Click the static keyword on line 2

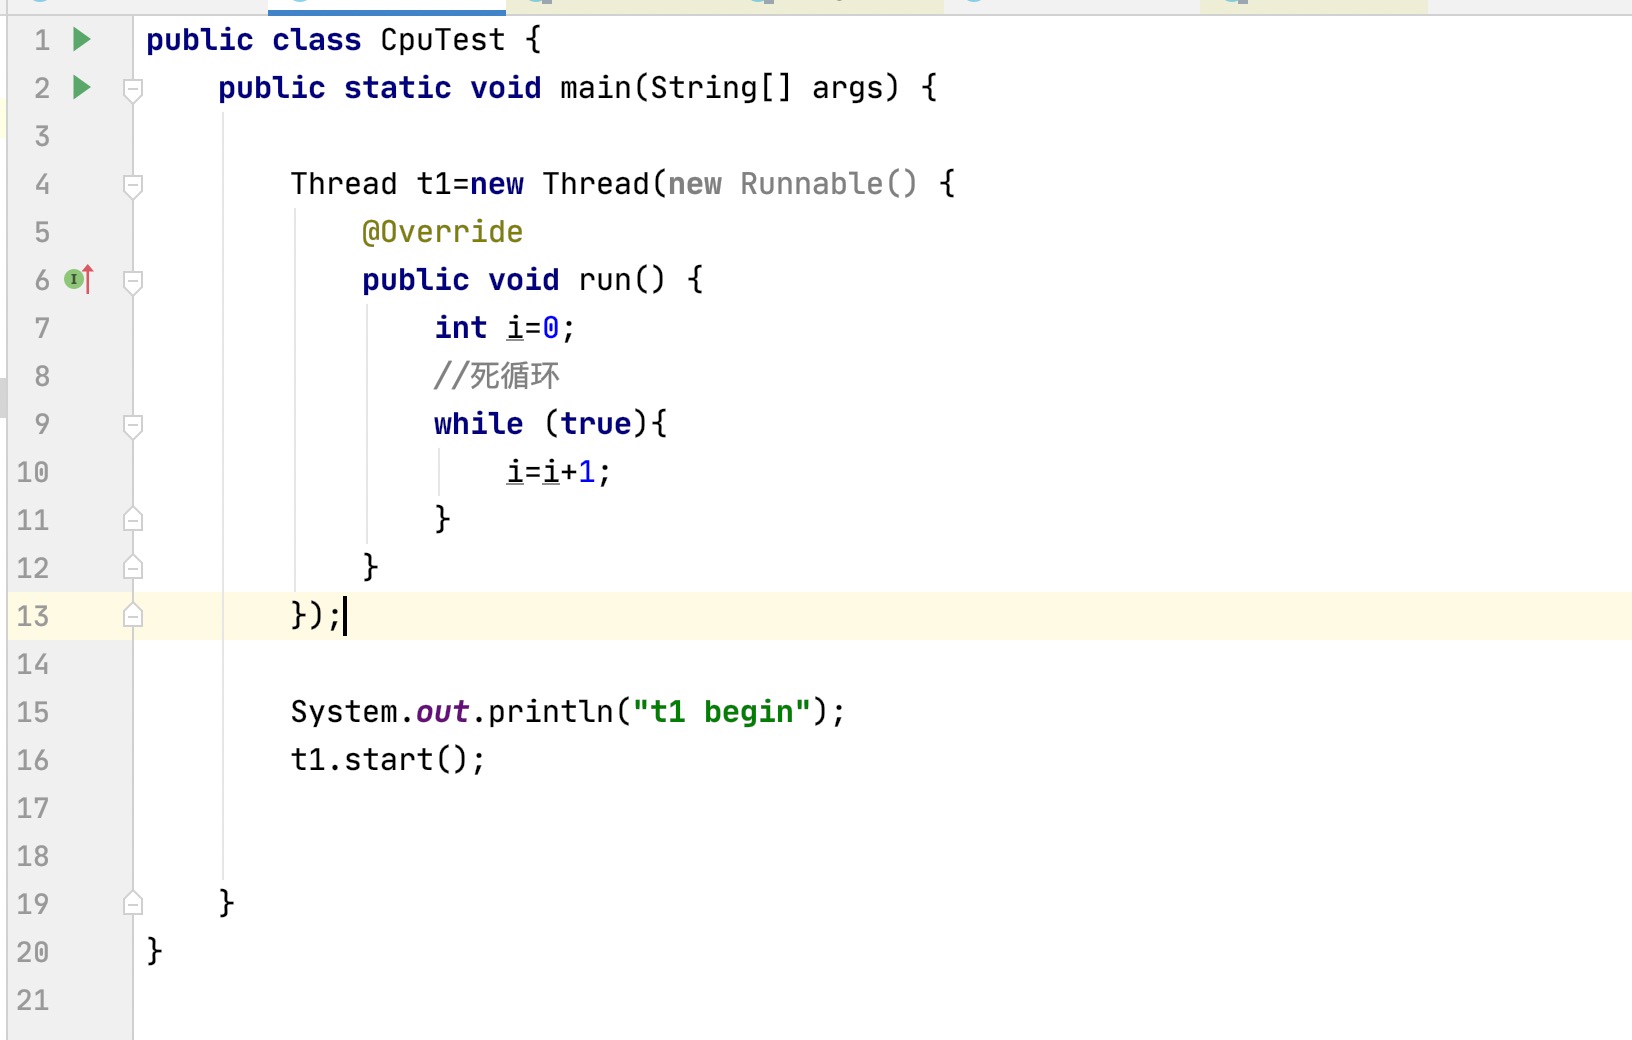point(397,88)
